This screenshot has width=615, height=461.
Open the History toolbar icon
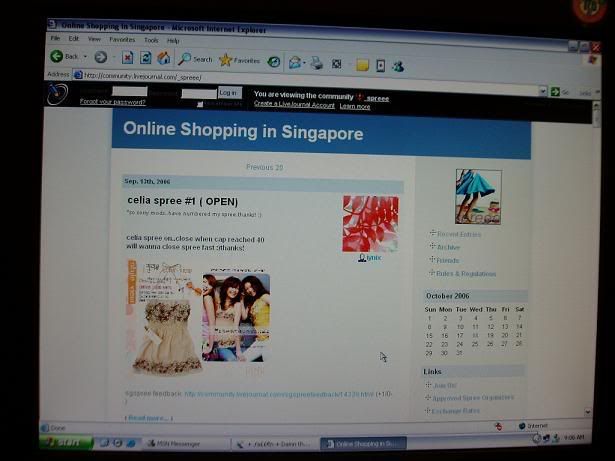[x=274, y=62]
